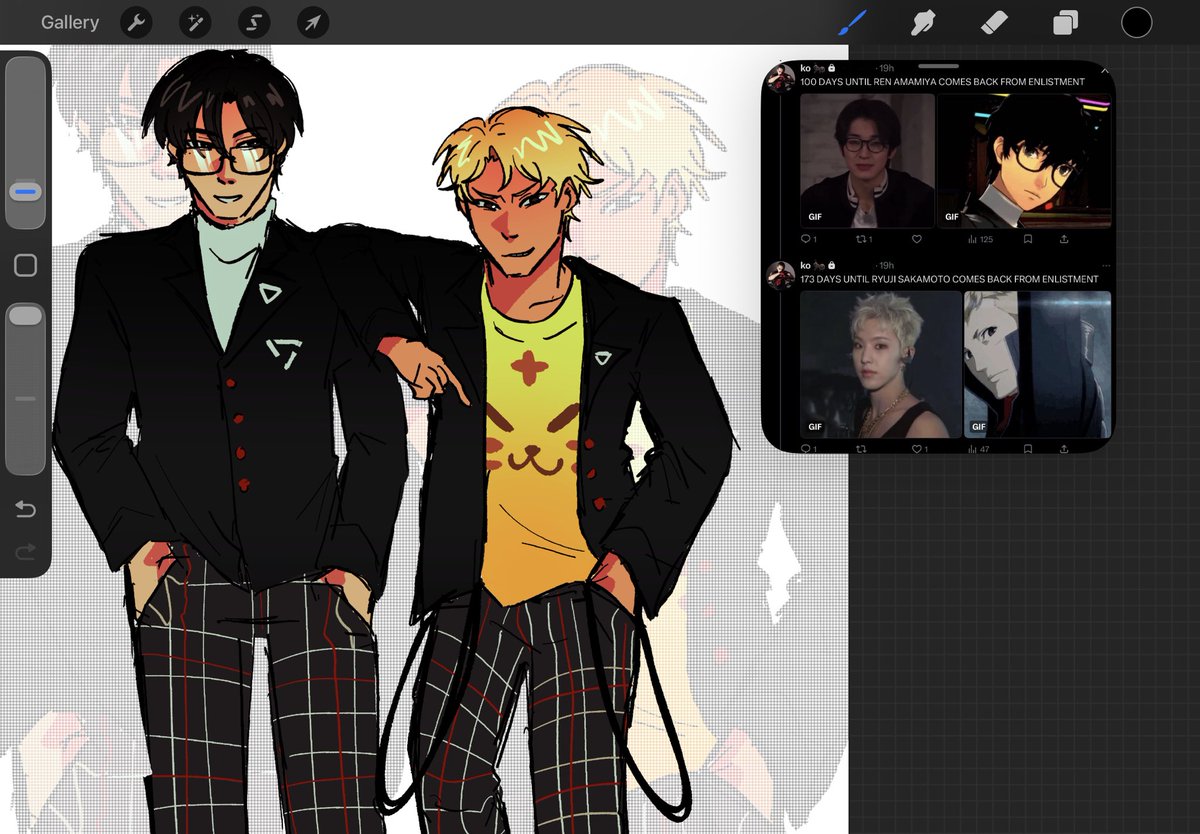The width and height of the screenshot is (1200, 834).
Task: Retweet the Ryuji Sakamoto tweet
Action: click(x=861, y=449)
